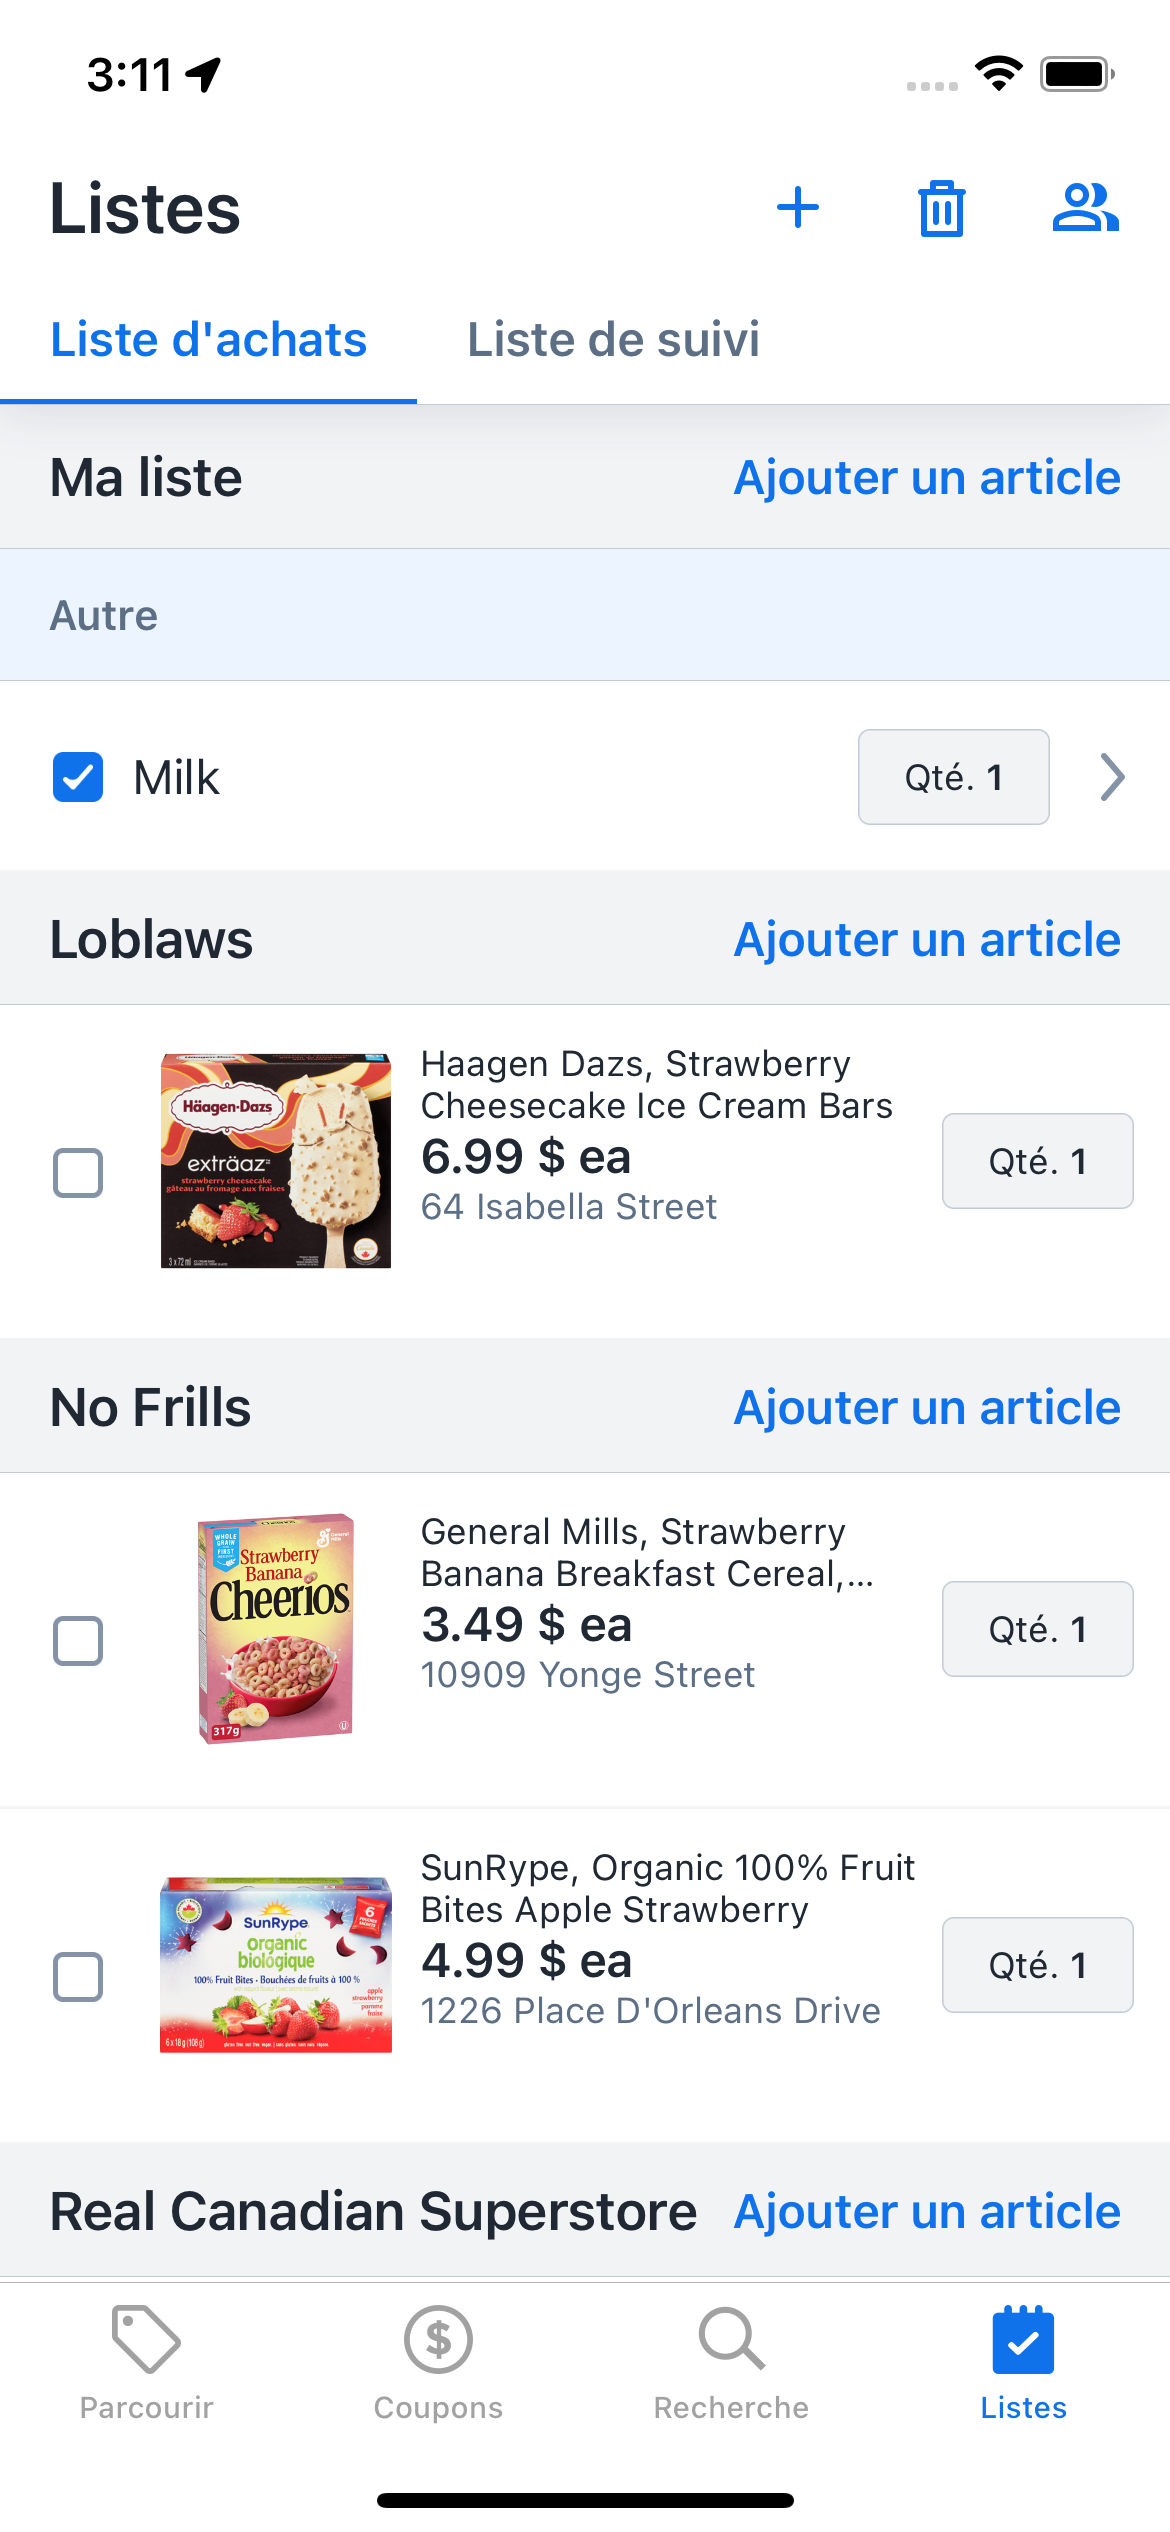
Task: Uncheck the Milk item checkbox
Action: [78, 777]
